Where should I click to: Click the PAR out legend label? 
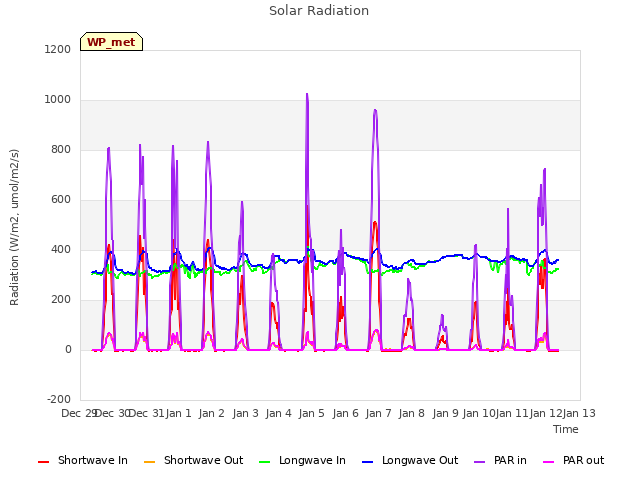click(583, 460)
